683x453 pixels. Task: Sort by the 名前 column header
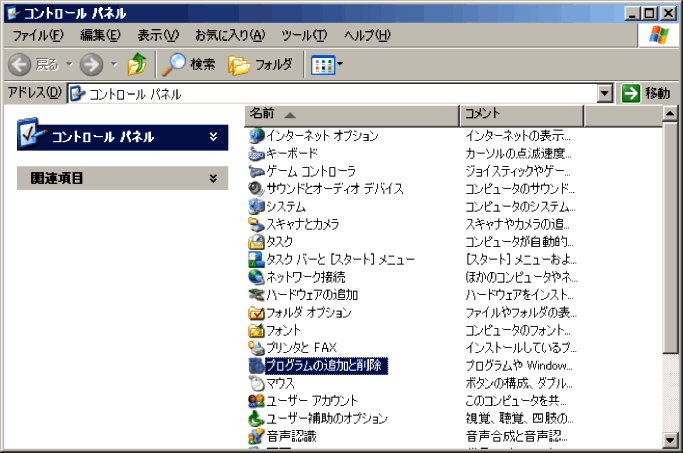[x=352, y=115]
